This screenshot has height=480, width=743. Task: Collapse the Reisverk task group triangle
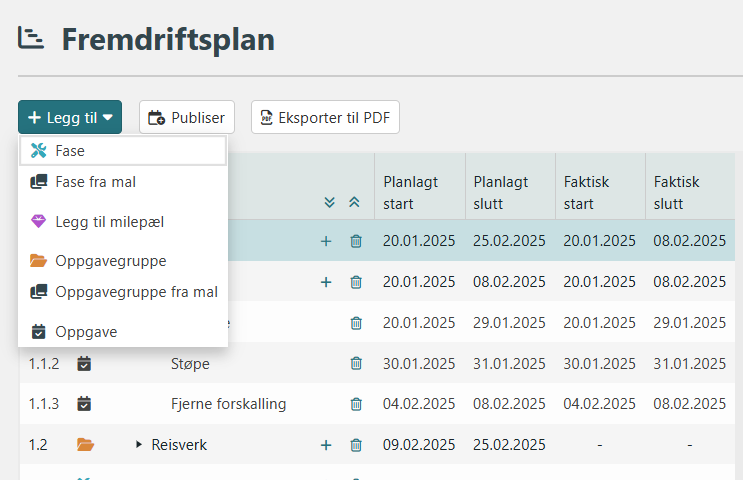[x=139, y=445]
